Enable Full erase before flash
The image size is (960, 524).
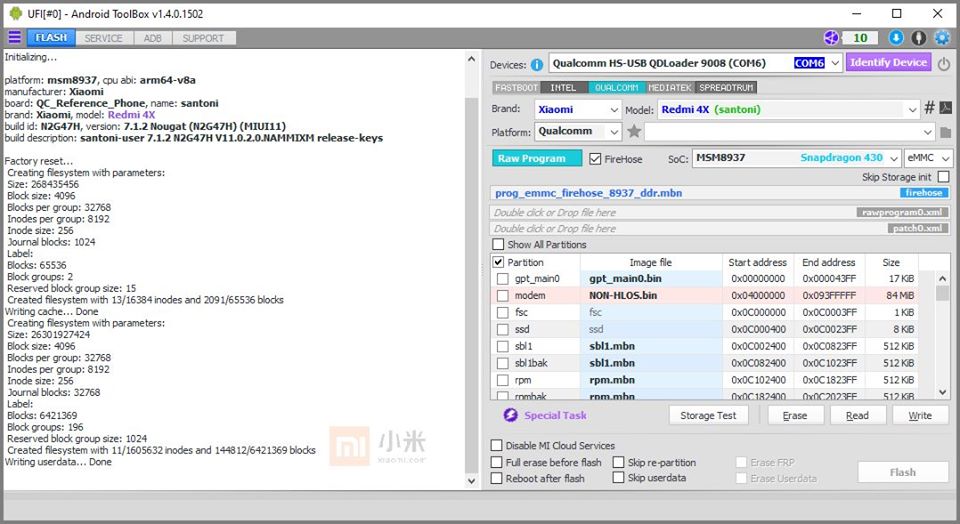point(497,462)
